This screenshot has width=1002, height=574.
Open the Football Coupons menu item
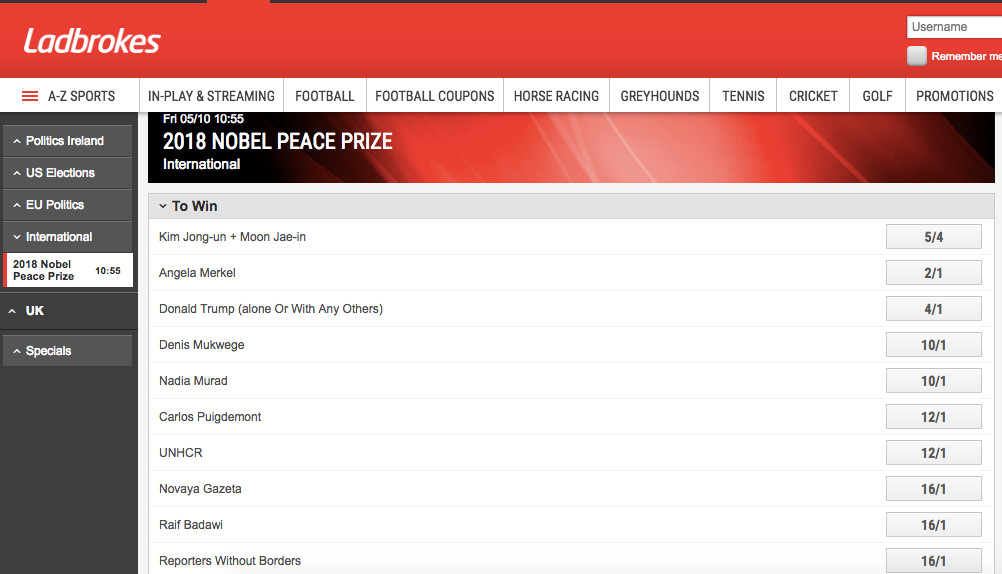coord(435,96)
